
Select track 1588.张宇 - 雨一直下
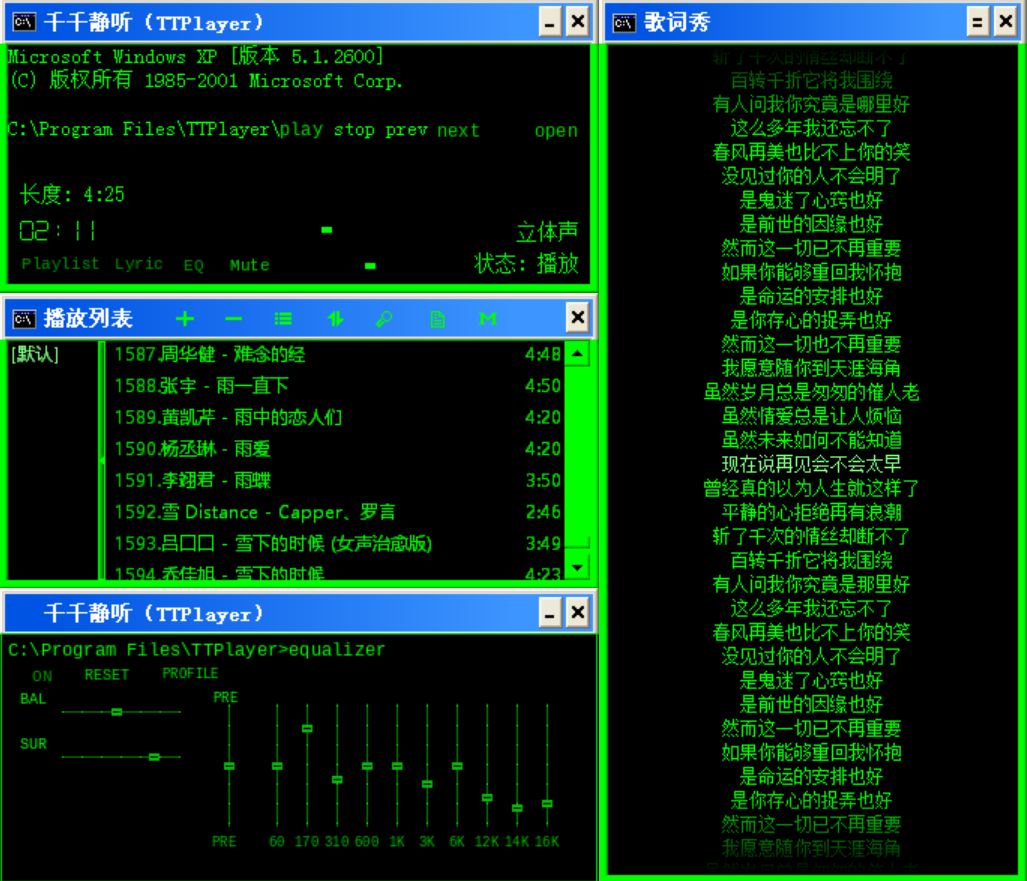337,386
